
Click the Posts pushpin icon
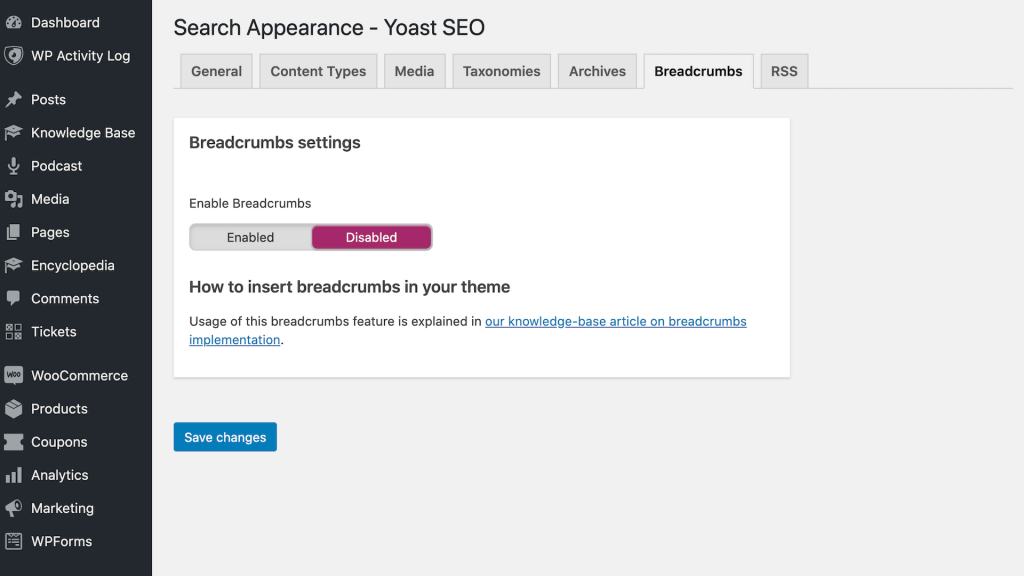coord(14,99)
